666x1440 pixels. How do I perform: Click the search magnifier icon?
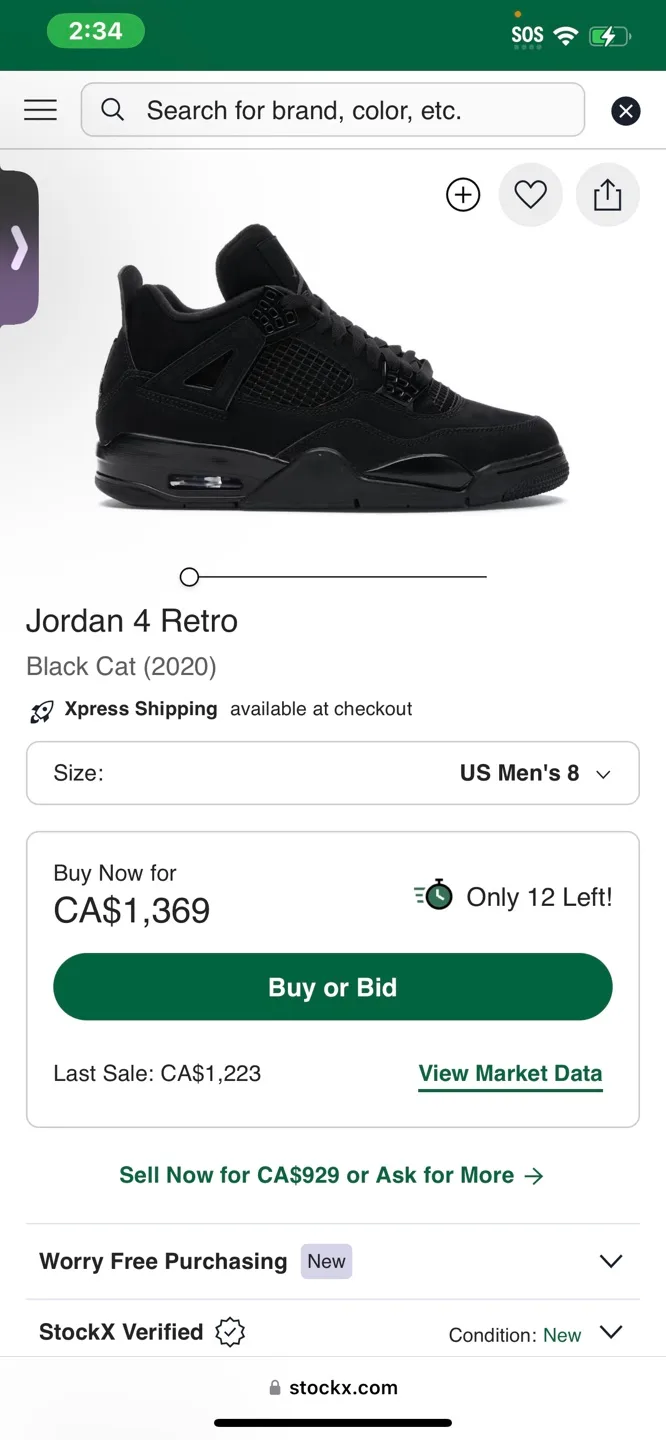112,110
